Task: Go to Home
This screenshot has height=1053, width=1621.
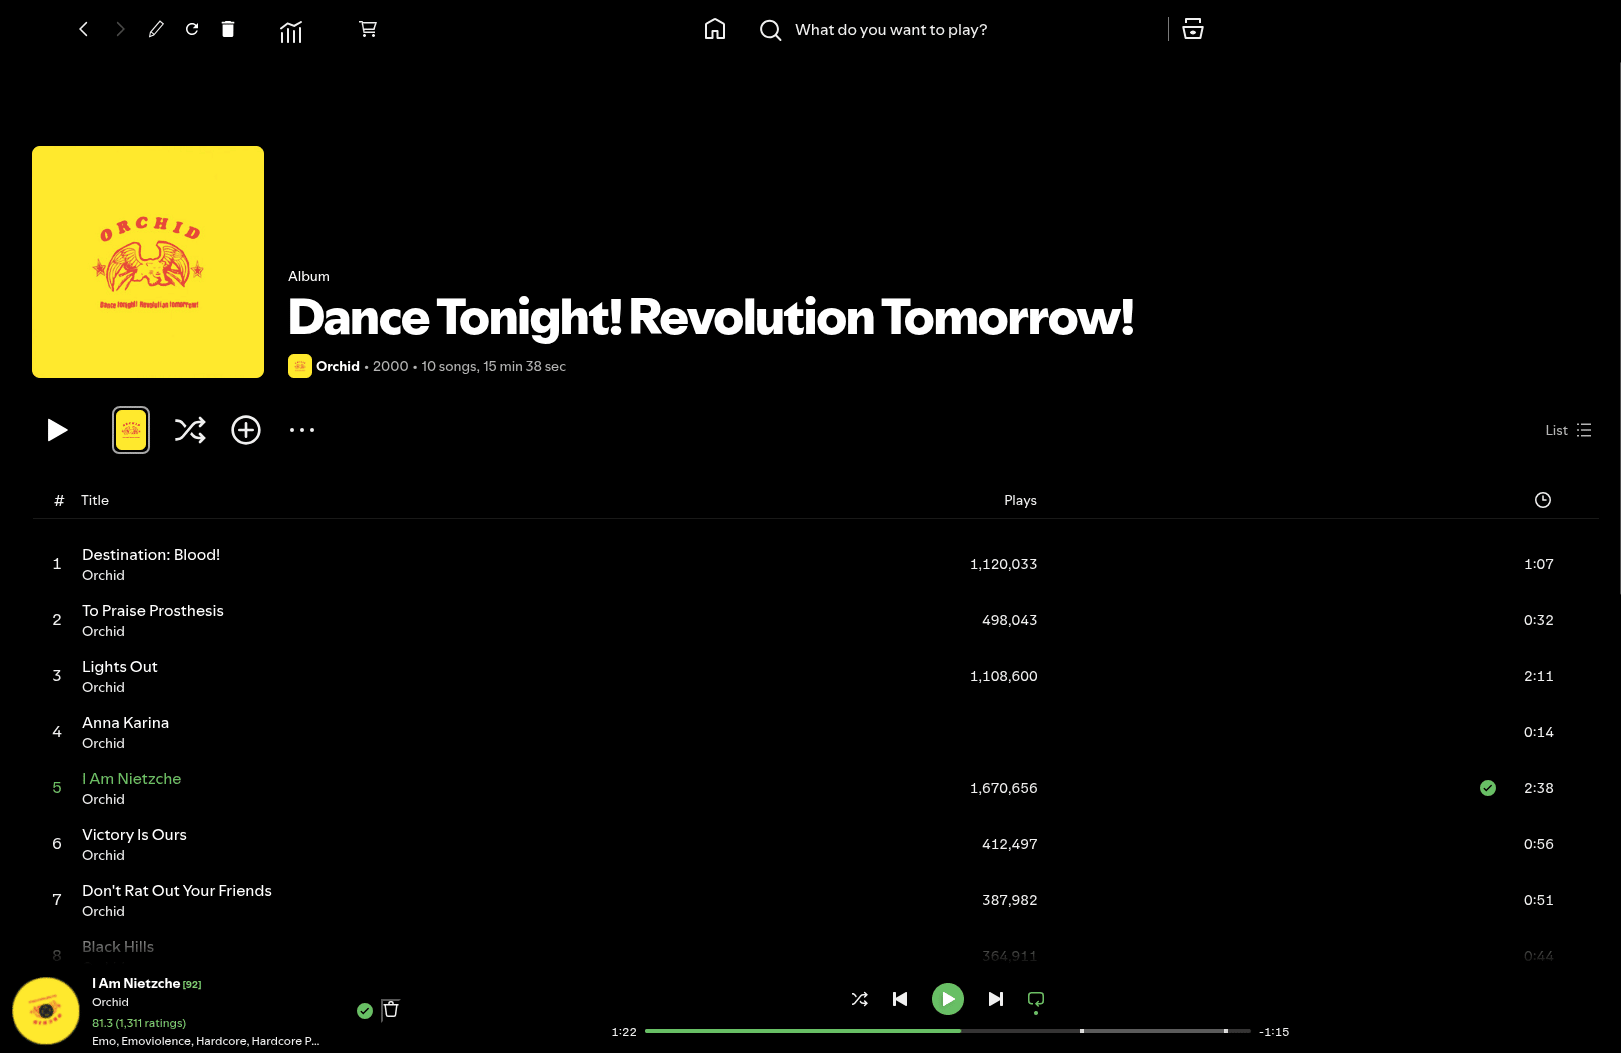Action: pos(715,29)
